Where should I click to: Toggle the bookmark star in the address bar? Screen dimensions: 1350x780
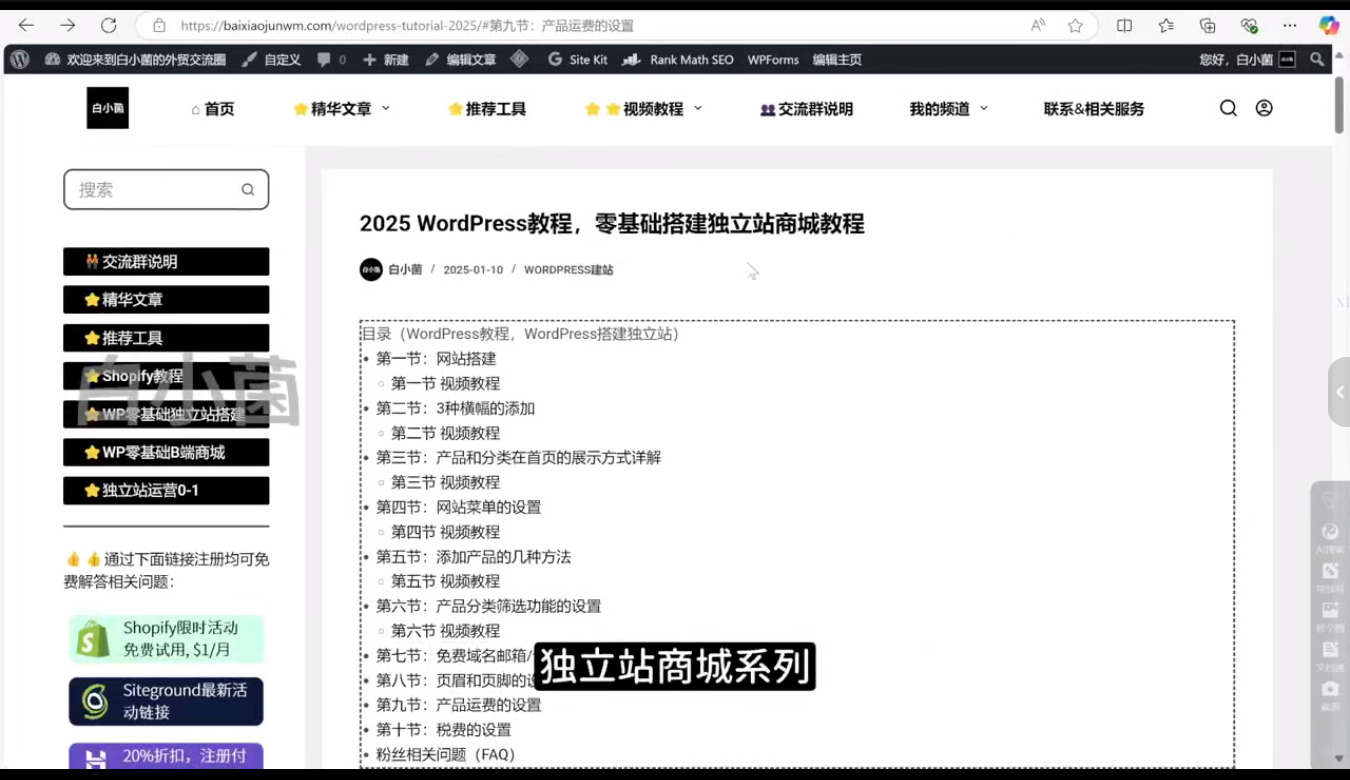[x=1074, y=25]
